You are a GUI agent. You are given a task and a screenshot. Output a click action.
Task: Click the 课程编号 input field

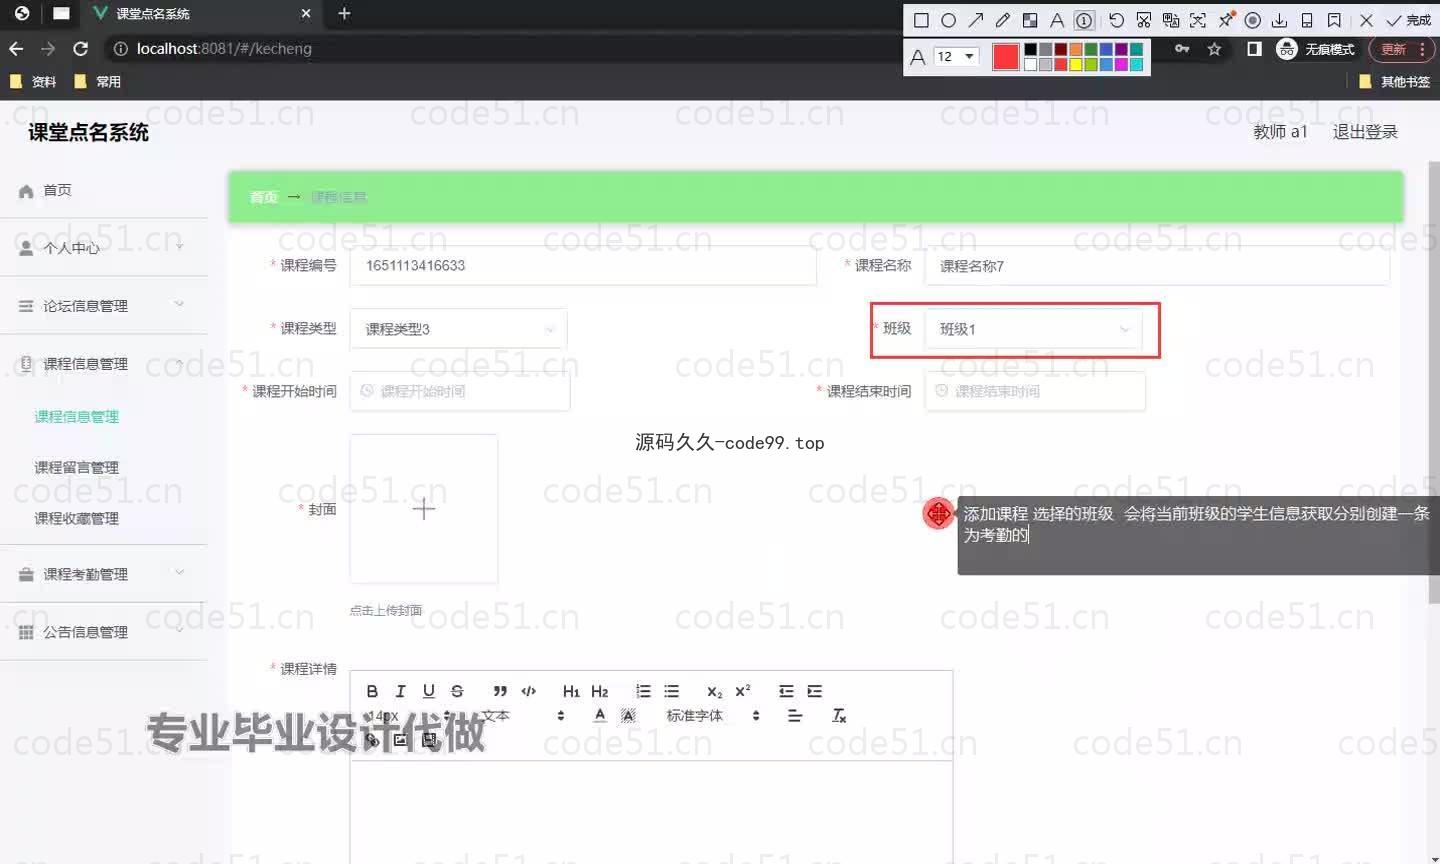[583, 266]
